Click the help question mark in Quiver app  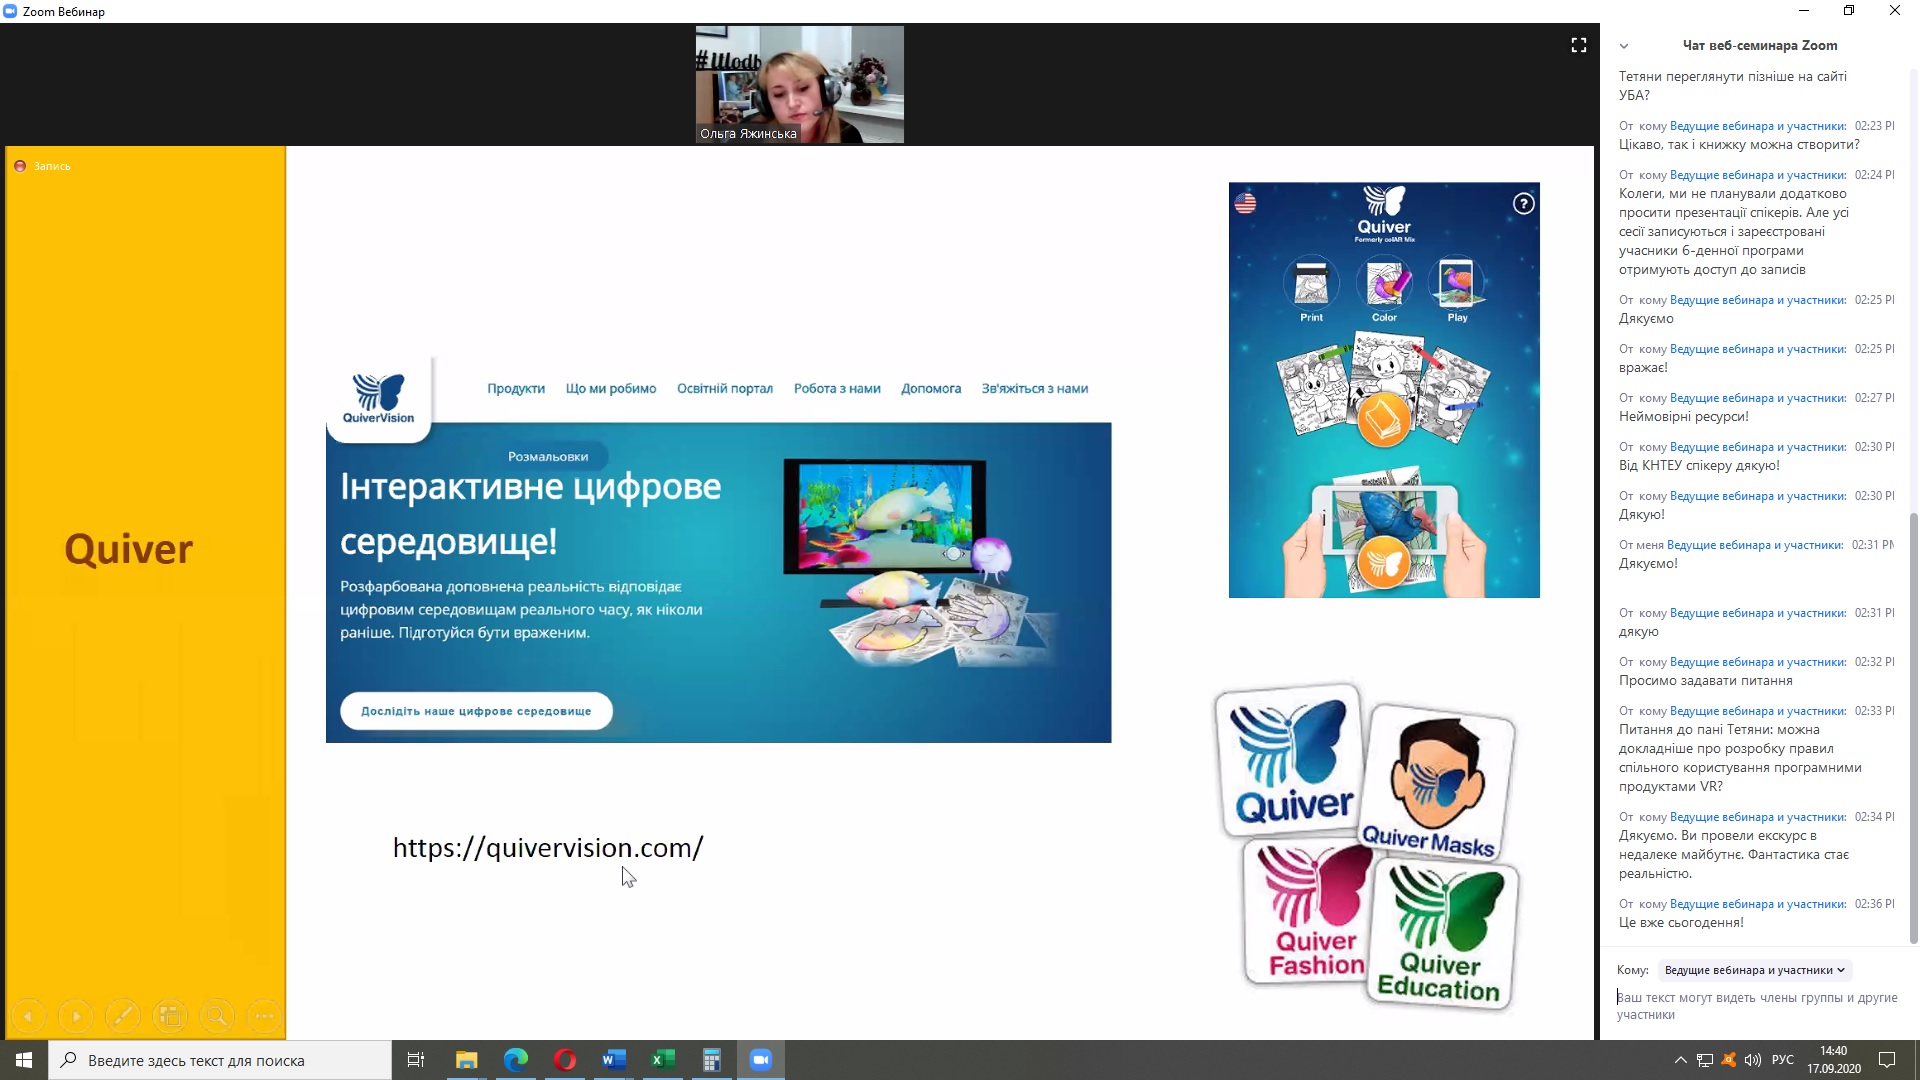(x=1523, y=204)
